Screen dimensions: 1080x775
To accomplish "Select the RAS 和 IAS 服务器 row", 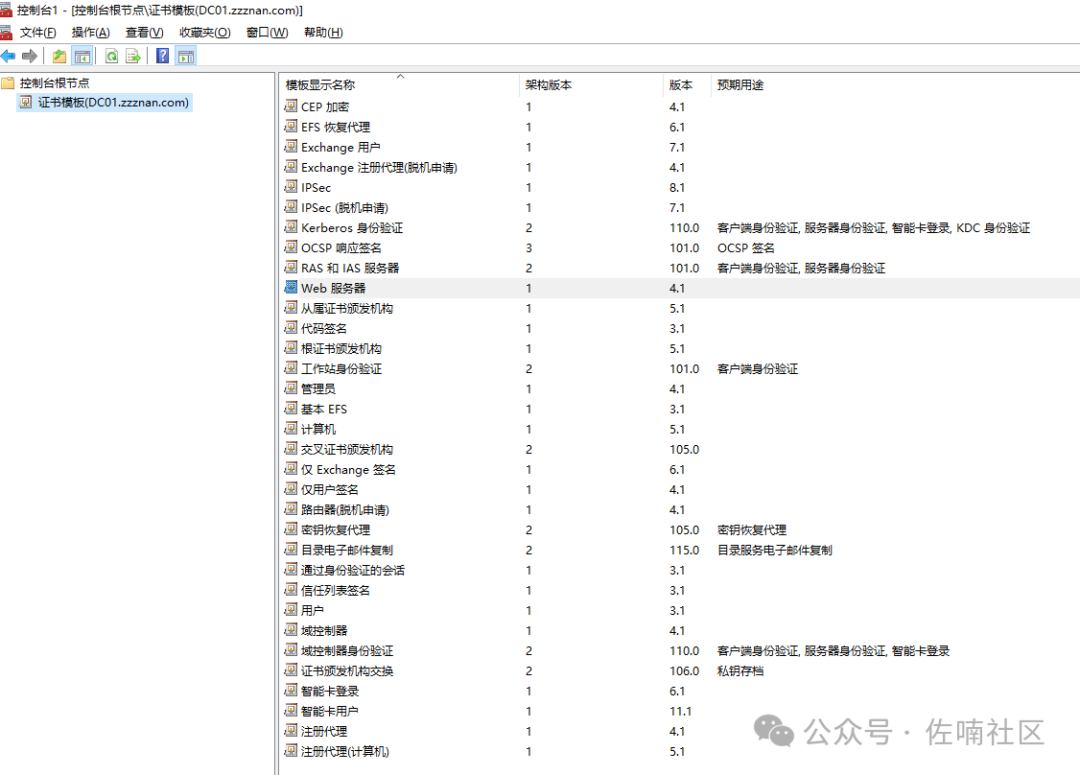I will pos(681,267).
